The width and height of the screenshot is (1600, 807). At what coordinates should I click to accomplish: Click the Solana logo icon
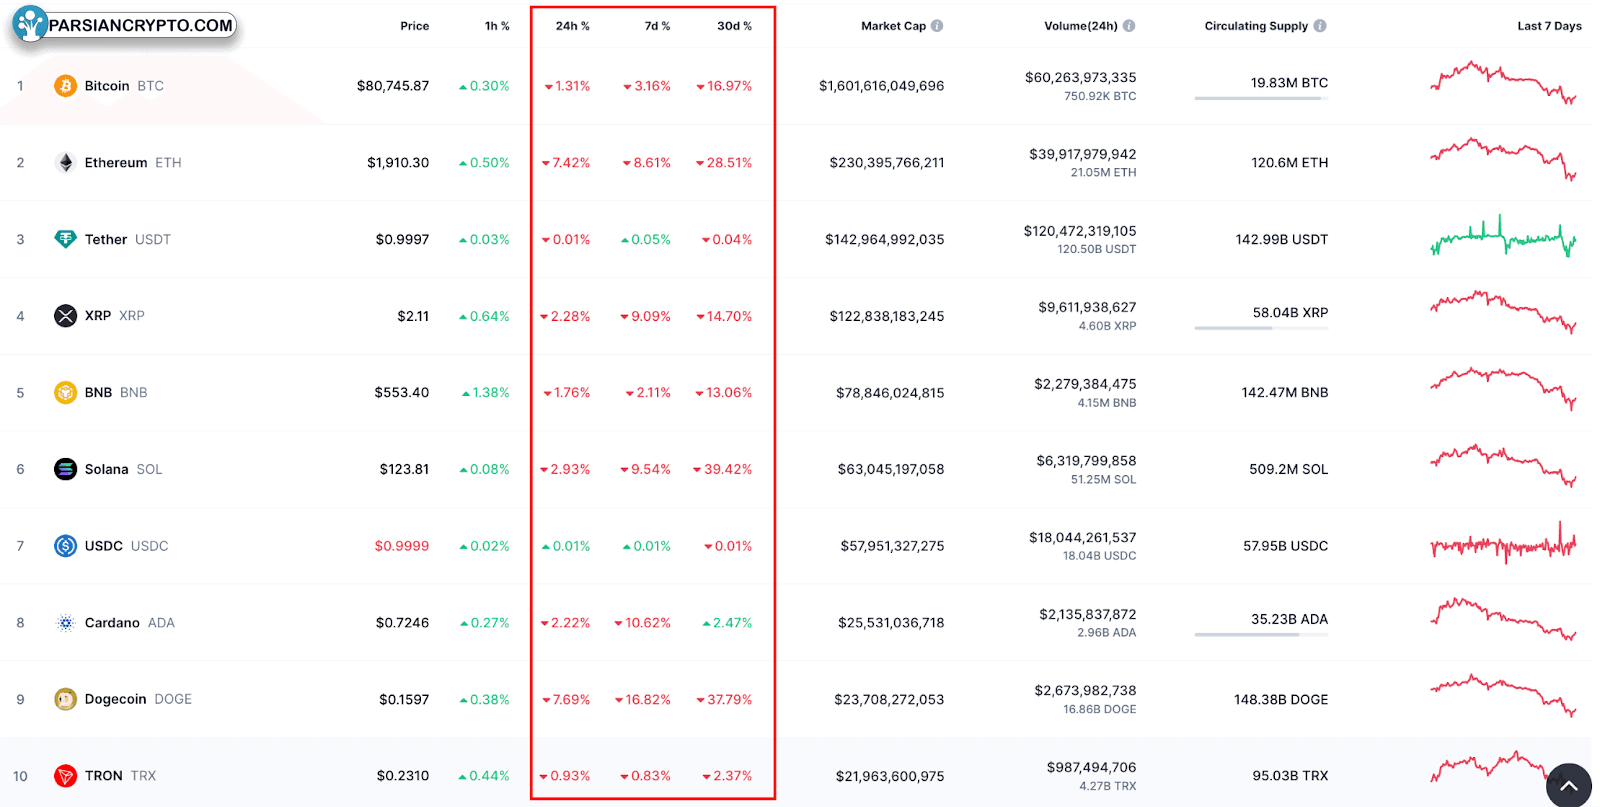coord(65,469)
